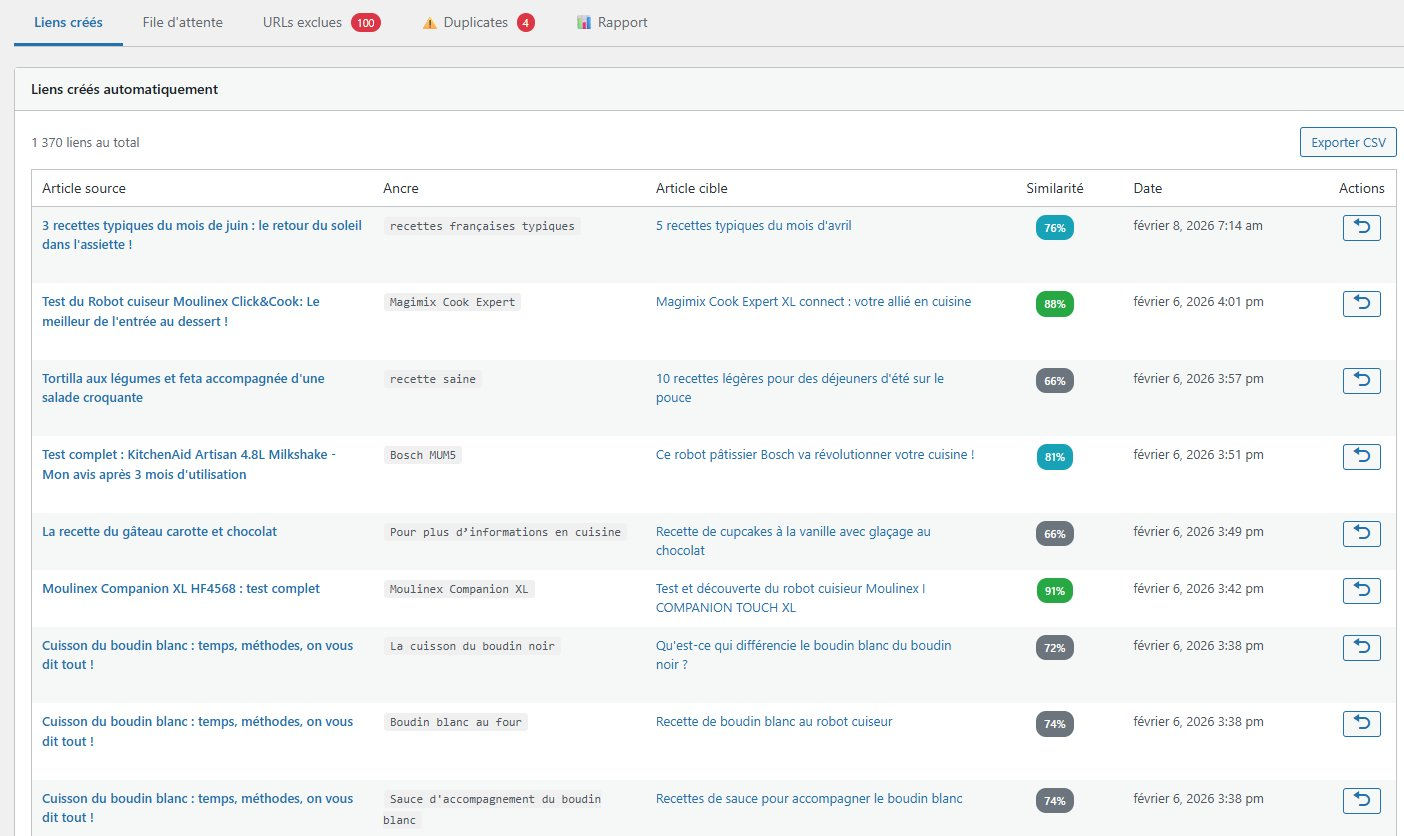Open the "Rapport" tab

(623, 21)
